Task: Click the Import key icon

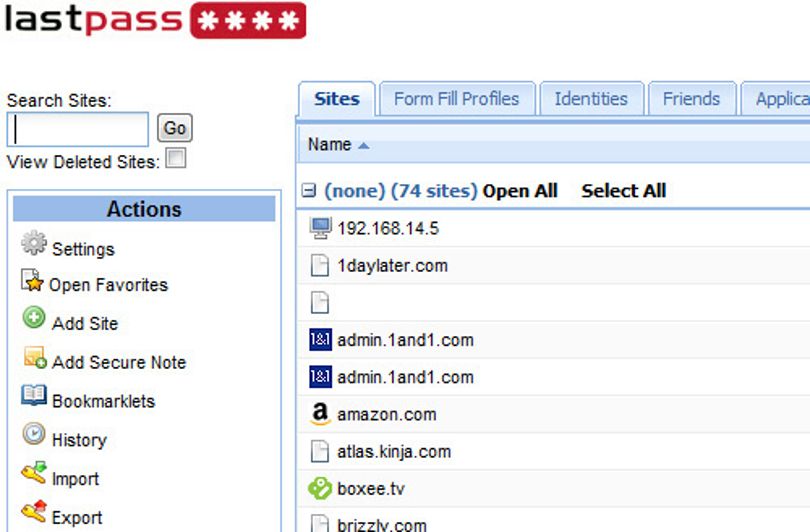Action: [34, 473]
